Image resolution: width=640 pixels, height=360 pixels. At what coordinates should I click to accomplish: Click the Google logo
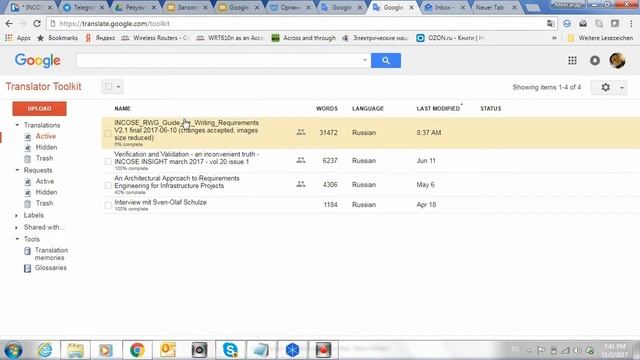click(x=38, y=60)
